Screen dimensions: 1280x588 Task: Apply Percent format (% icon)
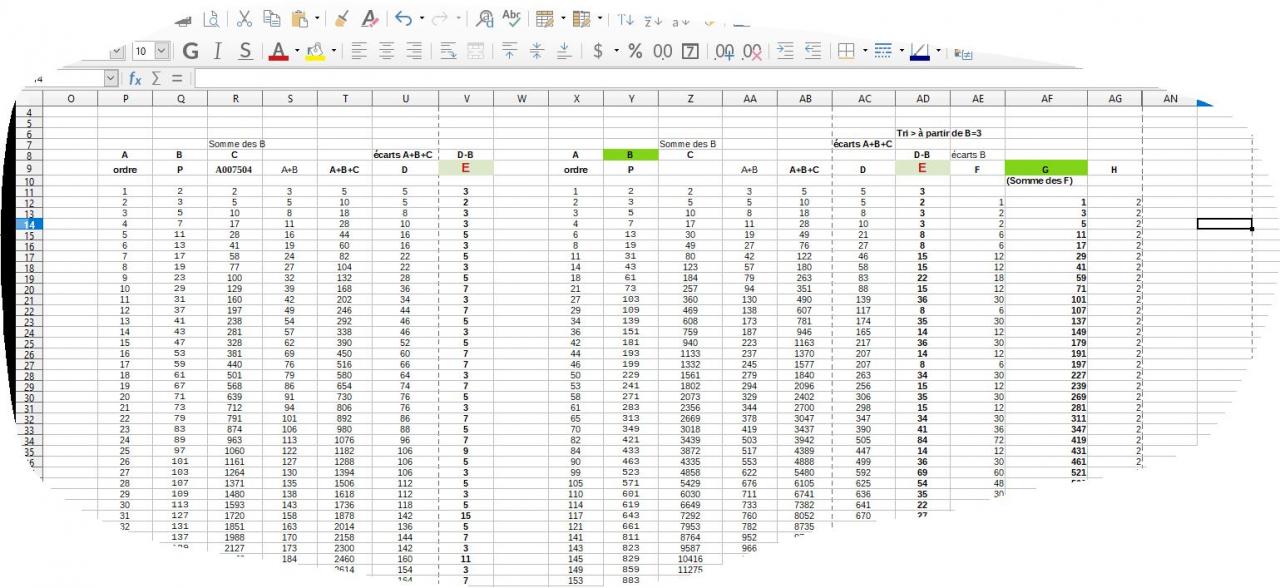coord(635,50)
